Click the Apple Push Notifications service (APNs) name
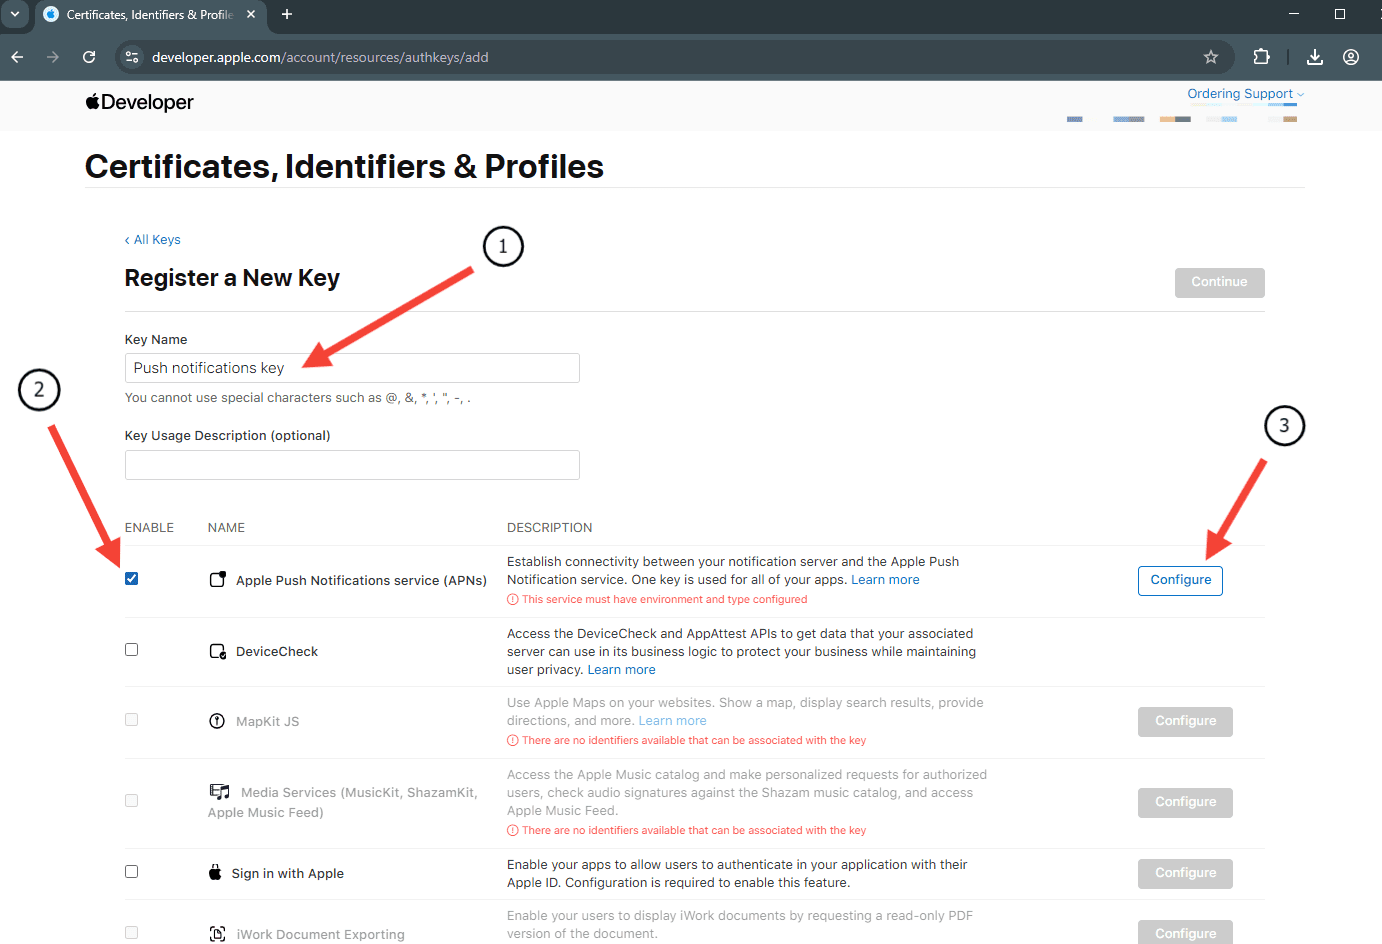1382x944 pixels. pyautogui.click(x=361, y=580)
